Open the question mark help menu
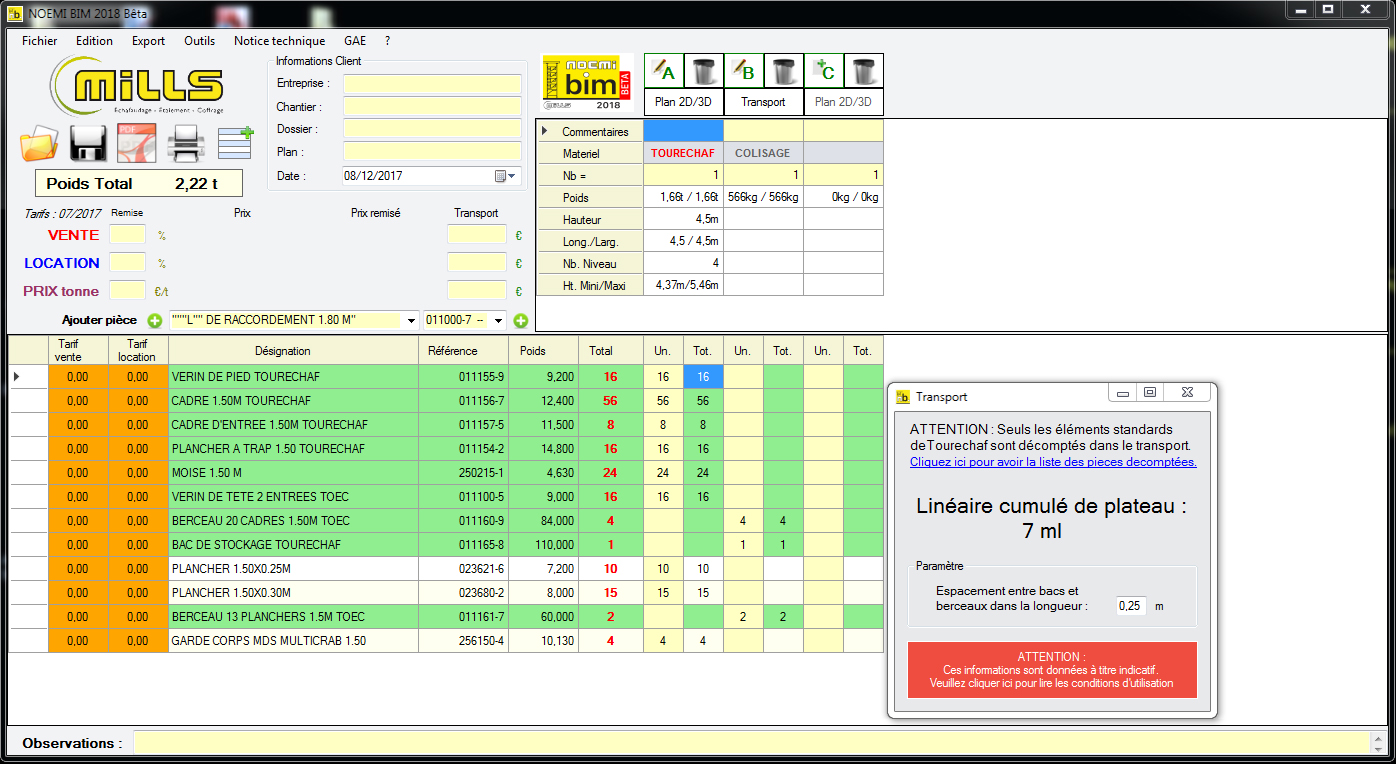Screen dimensions: 1396x764 (387, 41)
